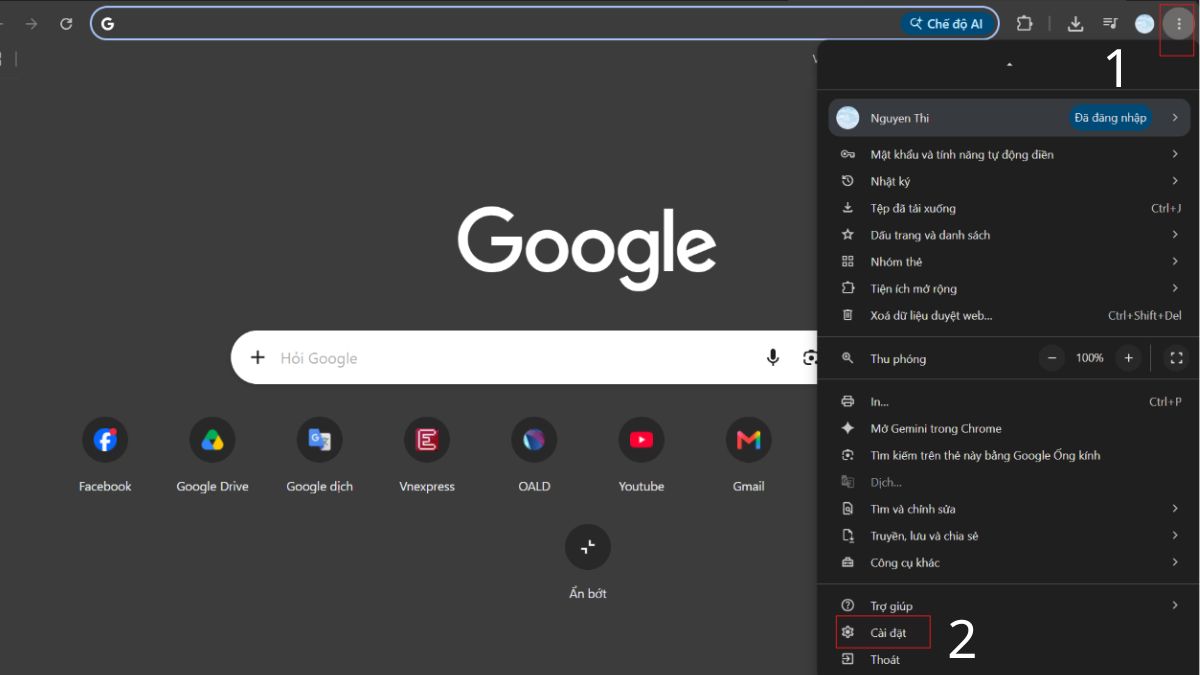Increase zoom with the plus button
The width and height of the screenshot is (1200, 675).
(1128, 358)
